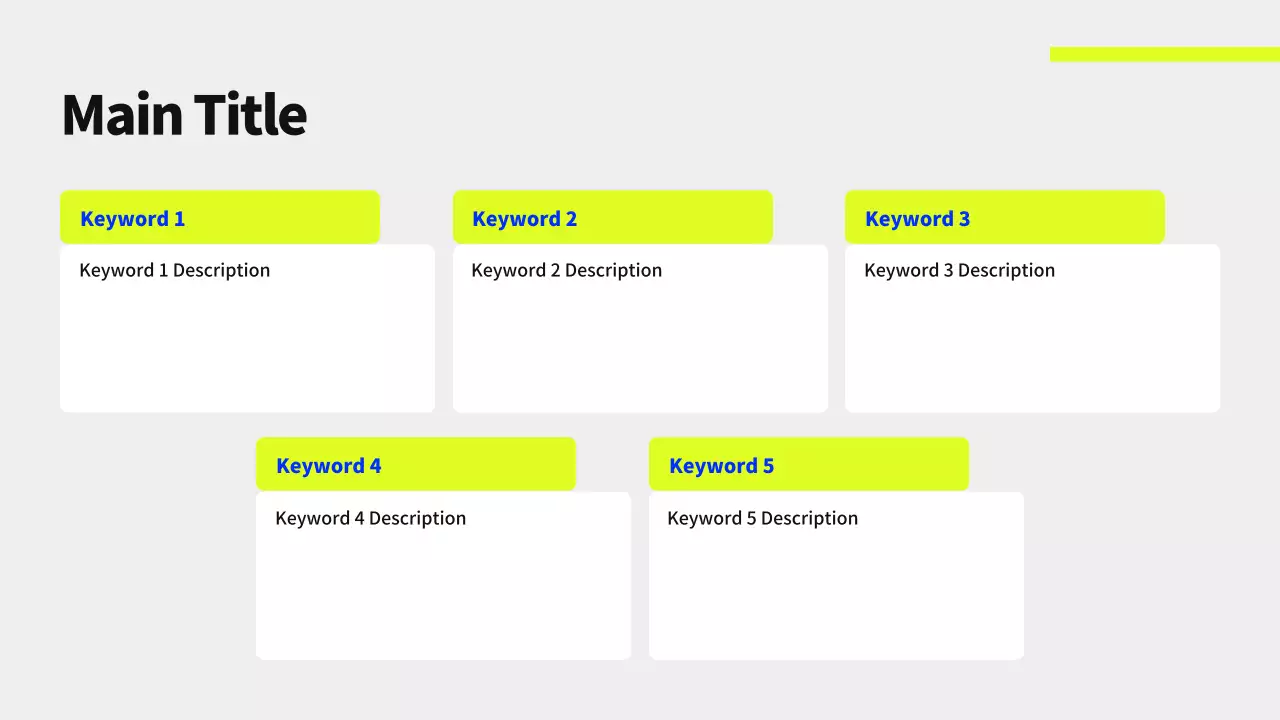Select the Keyword 4 heading label
Viewport: 1280px width, 720px height.
click(328, 466)
